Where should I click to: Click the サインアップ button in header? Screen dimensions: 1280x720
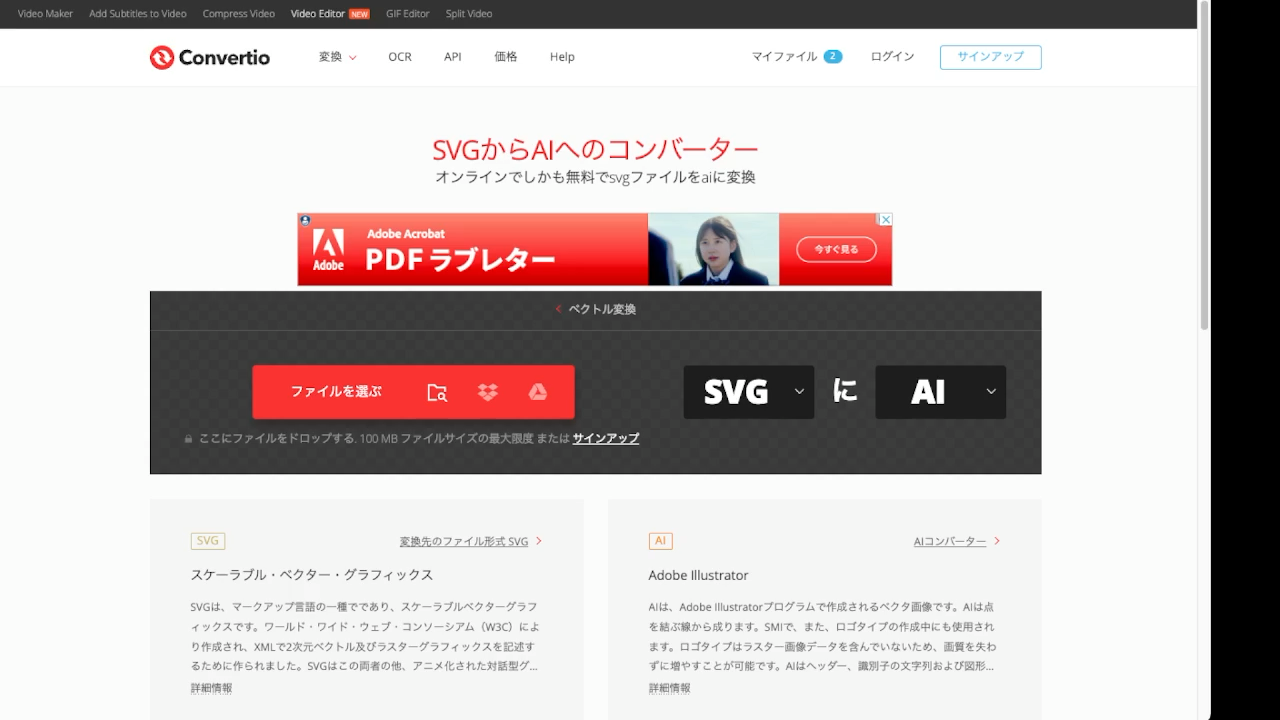click(x=990, y=57)
